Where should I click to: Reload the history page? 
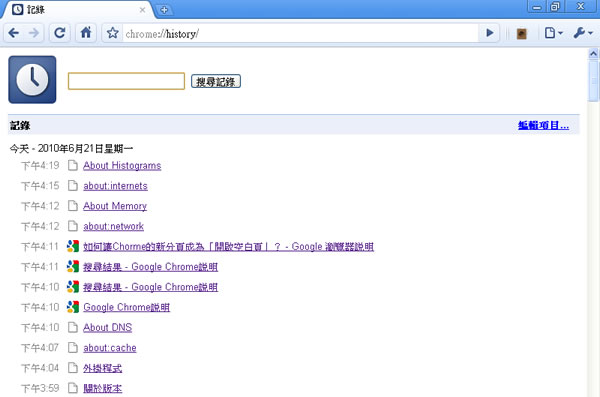tap(60, 33)
